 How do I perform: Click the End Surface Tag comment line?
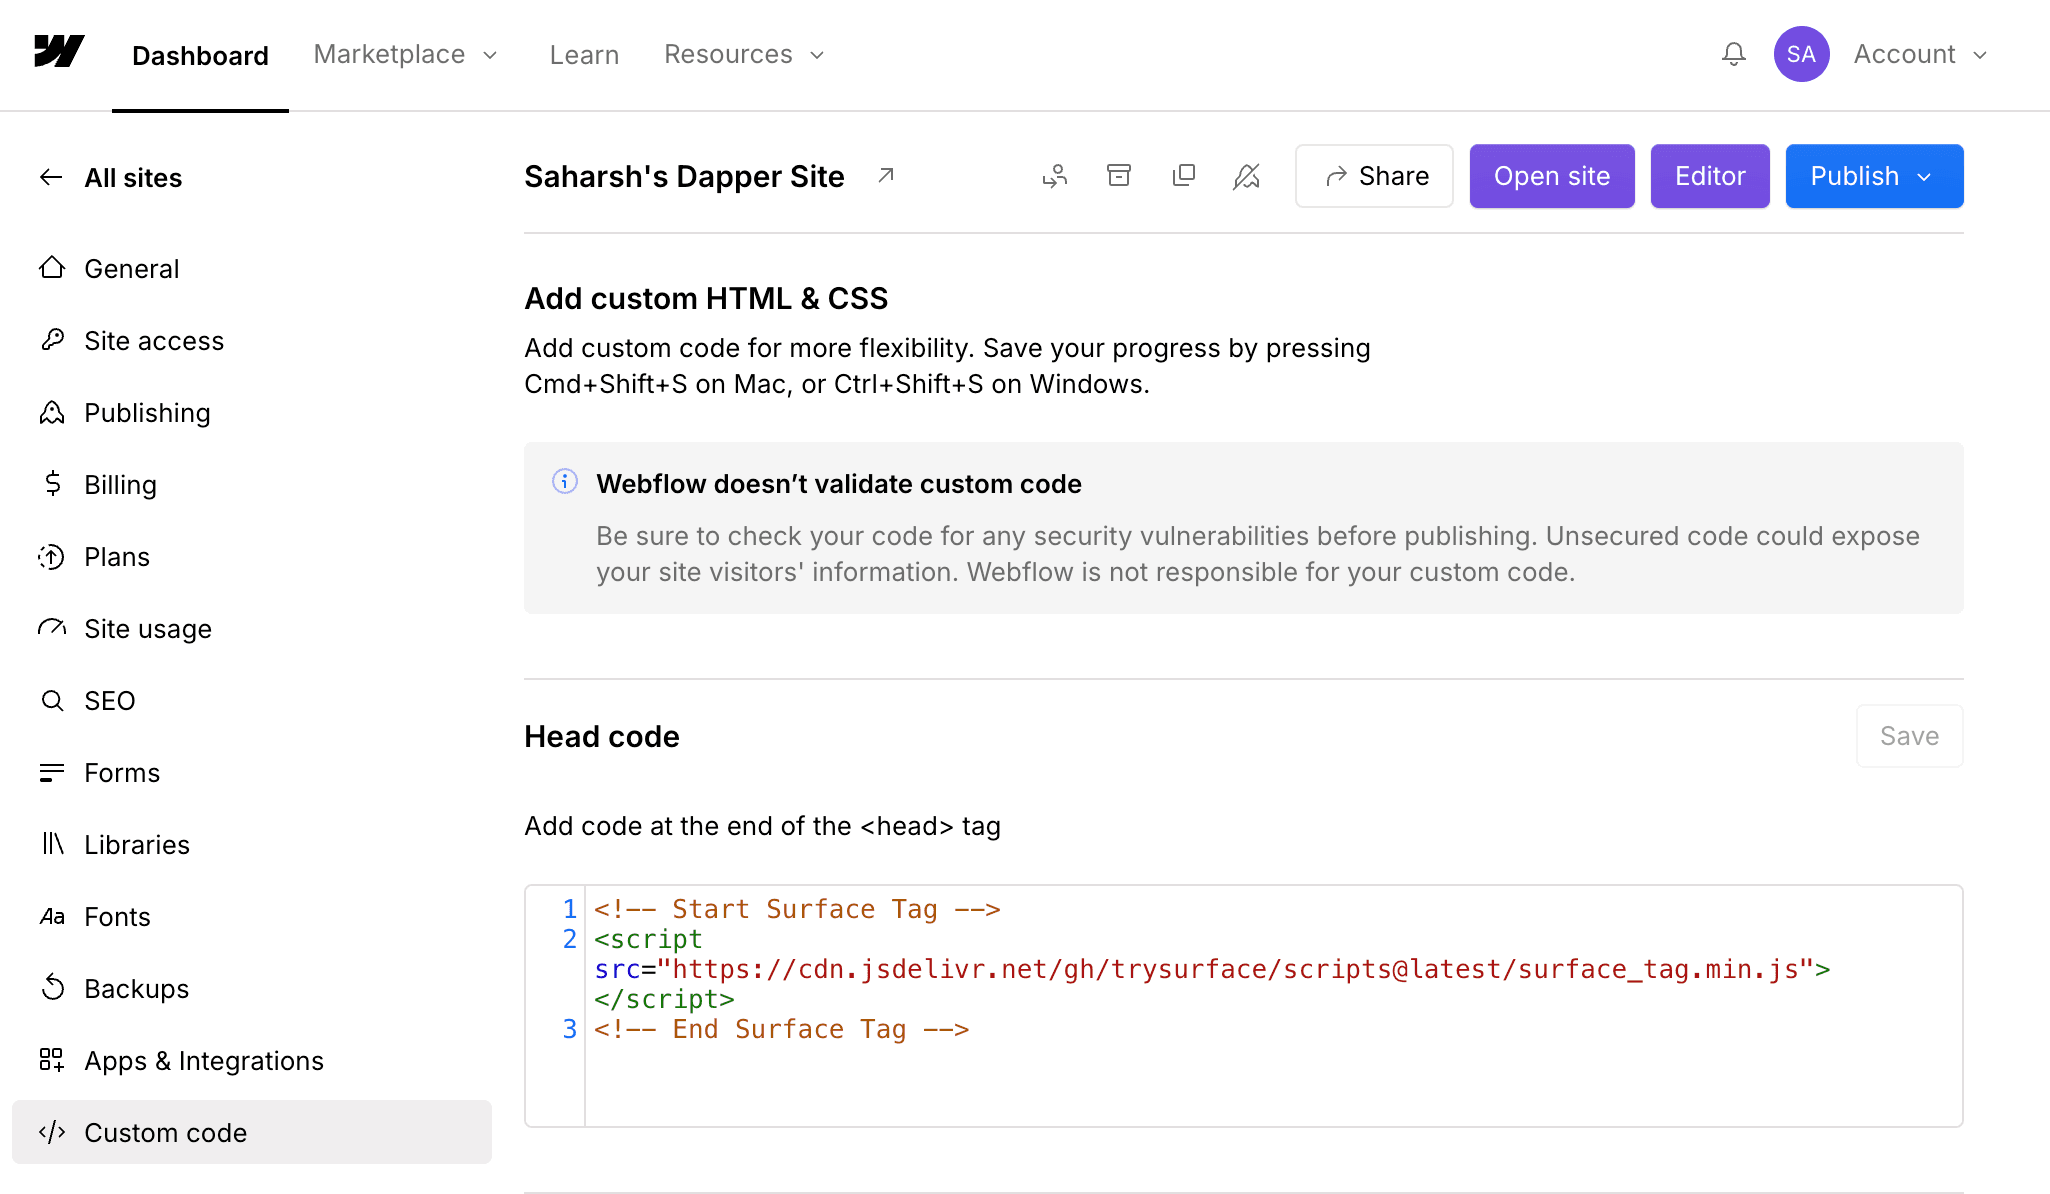click(781, 1029)
